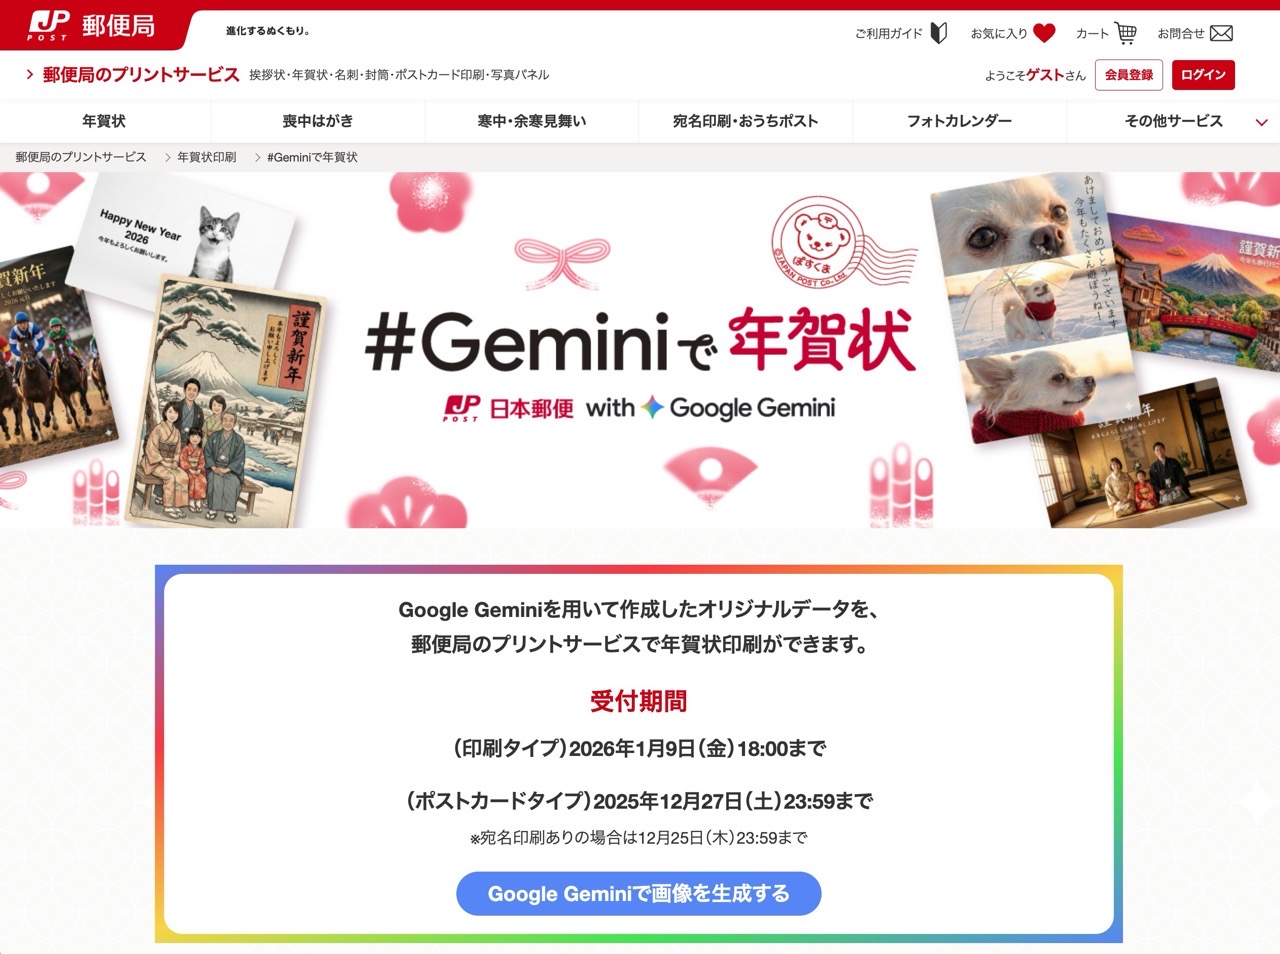Click the お問合せ envelope icon
The width and height of the screenshot is (1280, 954).
pyautogui.click(x=1221, y=33)
